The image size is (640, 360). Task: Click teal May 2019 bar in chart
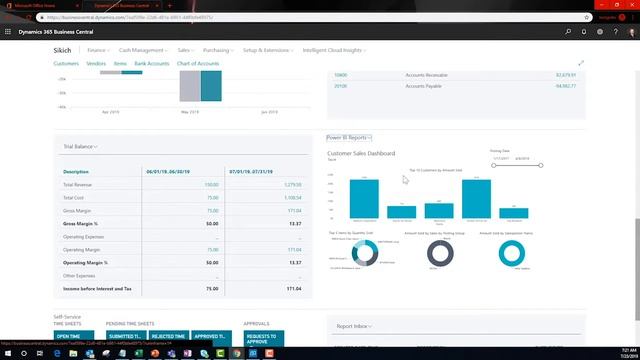pyautogui.click(x=211, y=86)
